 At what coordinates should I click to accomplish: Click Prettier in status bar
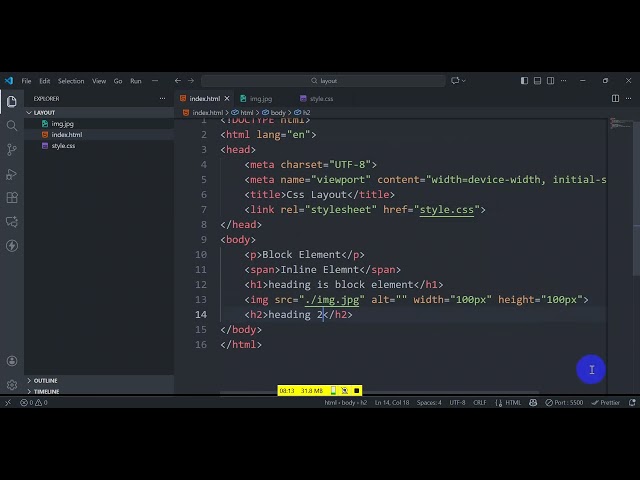605,402
